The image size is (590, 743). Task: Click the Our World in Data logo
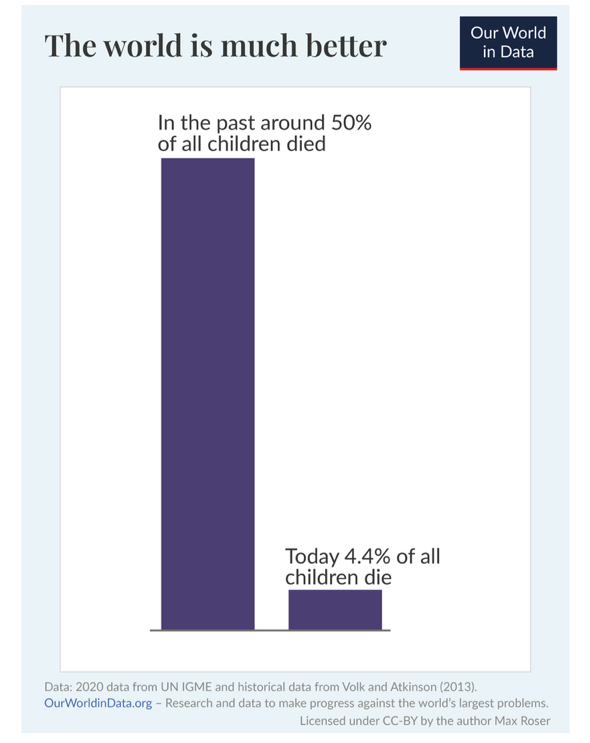[x=508, y=43]
